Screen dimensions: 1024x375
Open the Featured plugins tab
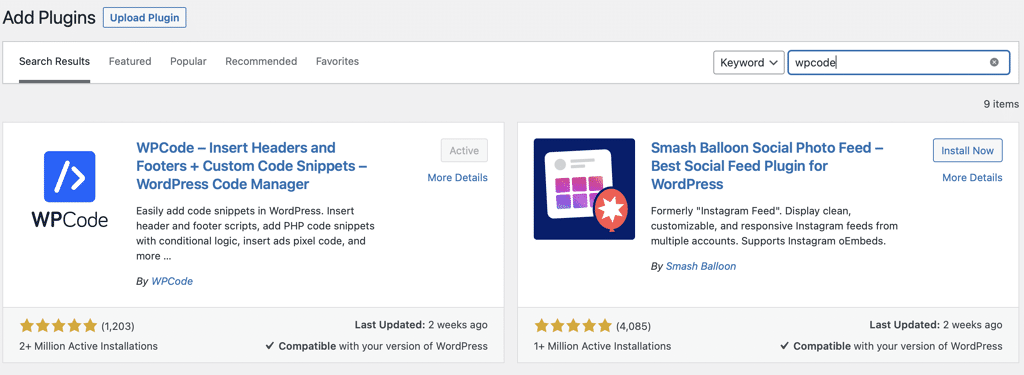point(130,61)
